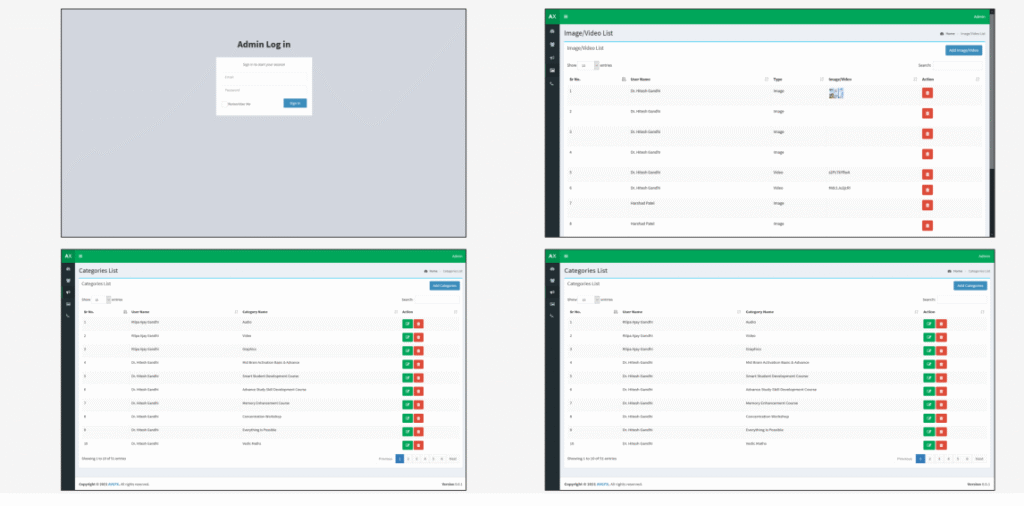This screenshot has height=506, width=1024.
Task: Delete row 1 in Image/Video List
Action: [x=927, y=93]
